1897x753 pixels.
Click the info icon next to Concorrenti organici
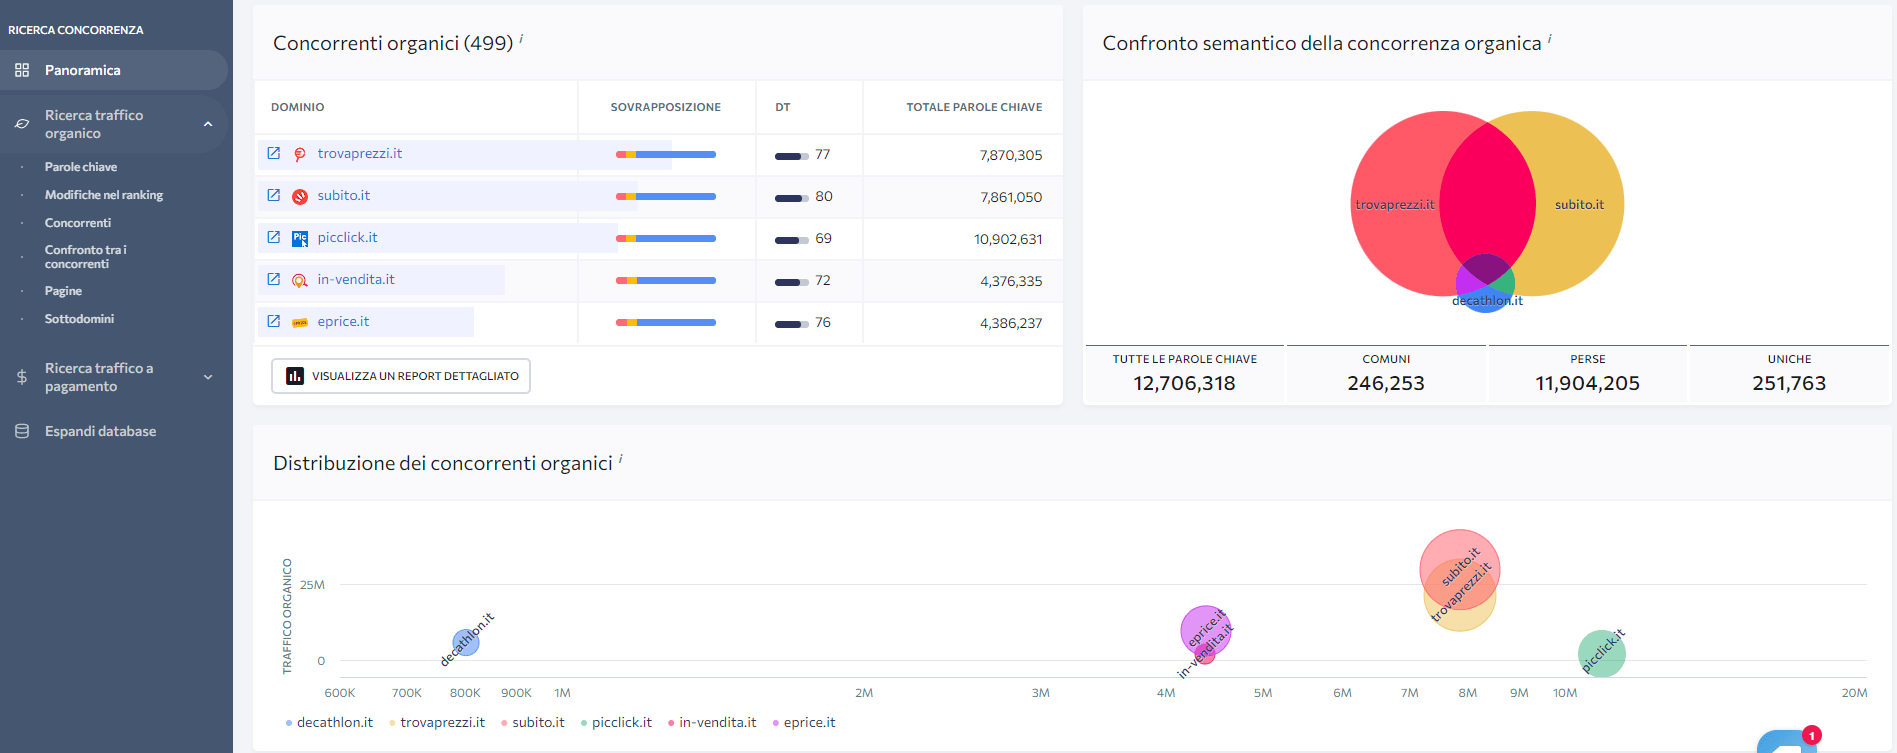[521, 38]
